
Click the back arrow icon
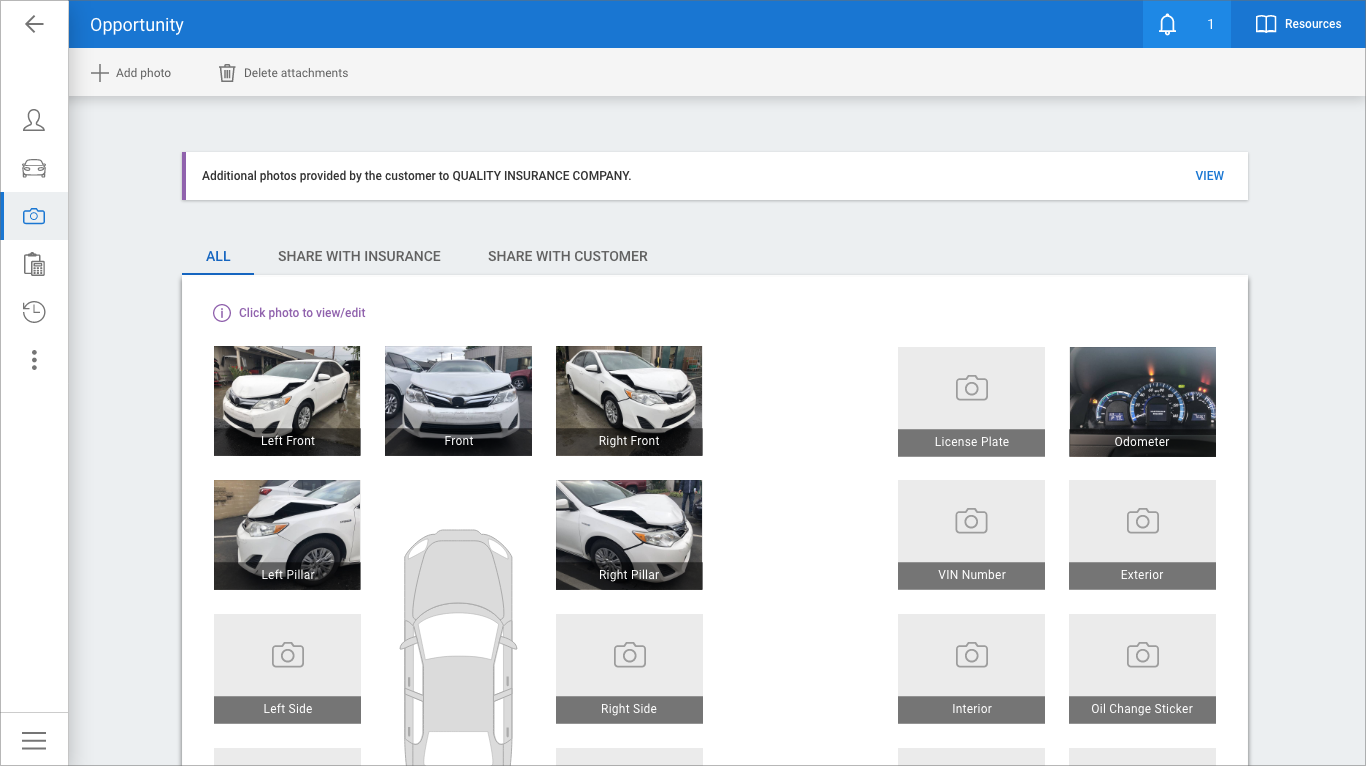point(34,24)
